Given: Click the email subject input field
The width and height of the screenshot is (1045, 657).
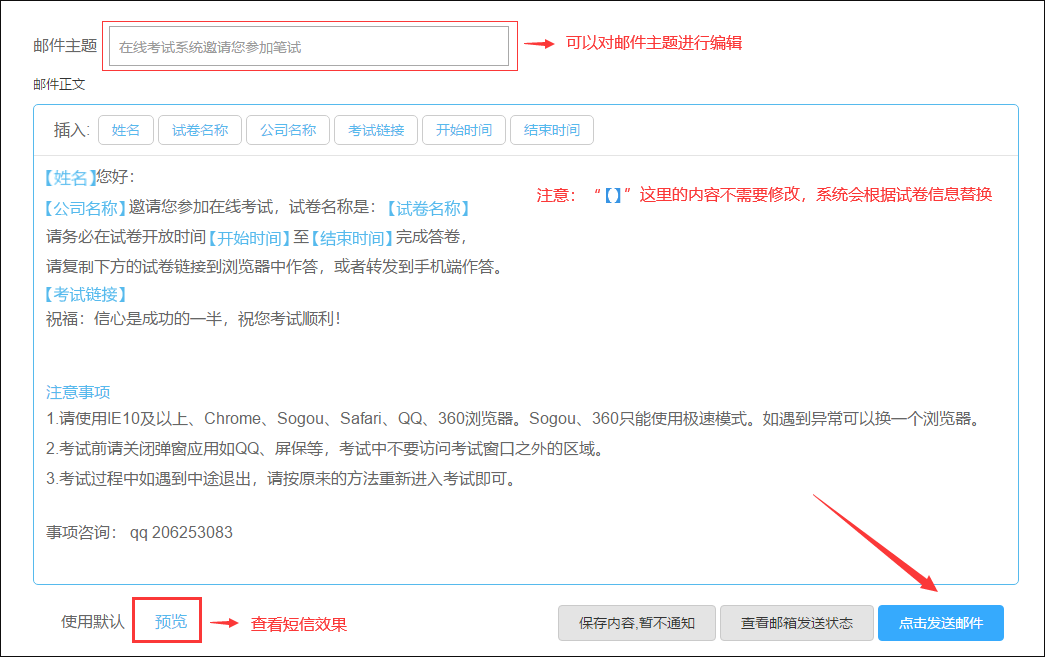Looking at the screenshot, I should click(x=308, y=47).
